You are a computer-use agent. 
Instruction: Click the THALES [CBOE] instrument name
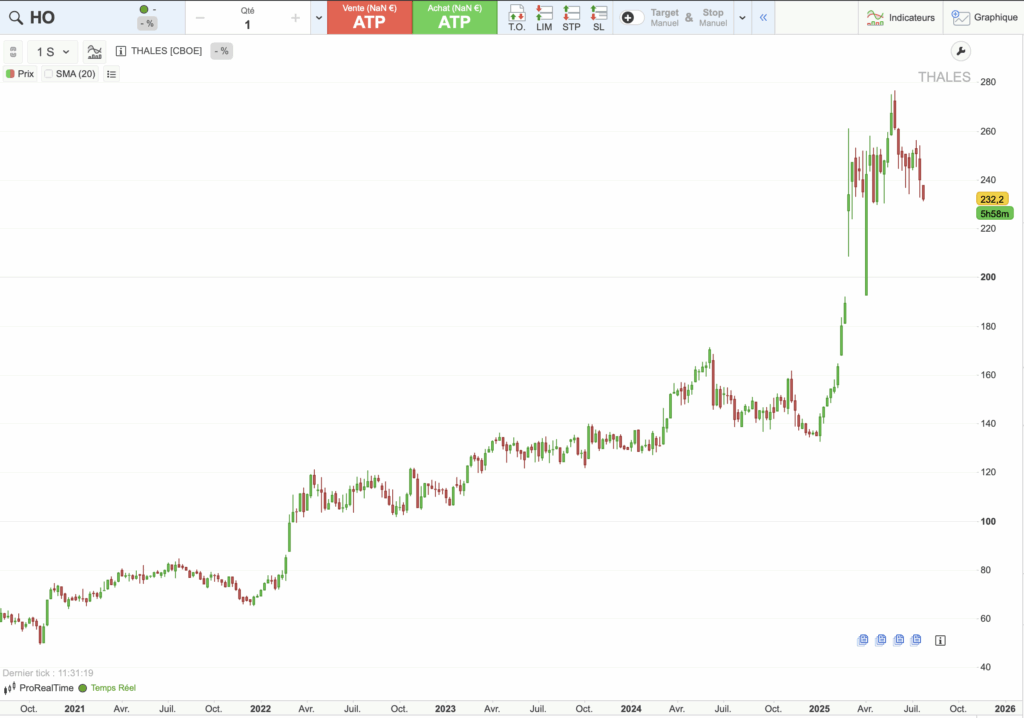(167, 51)
